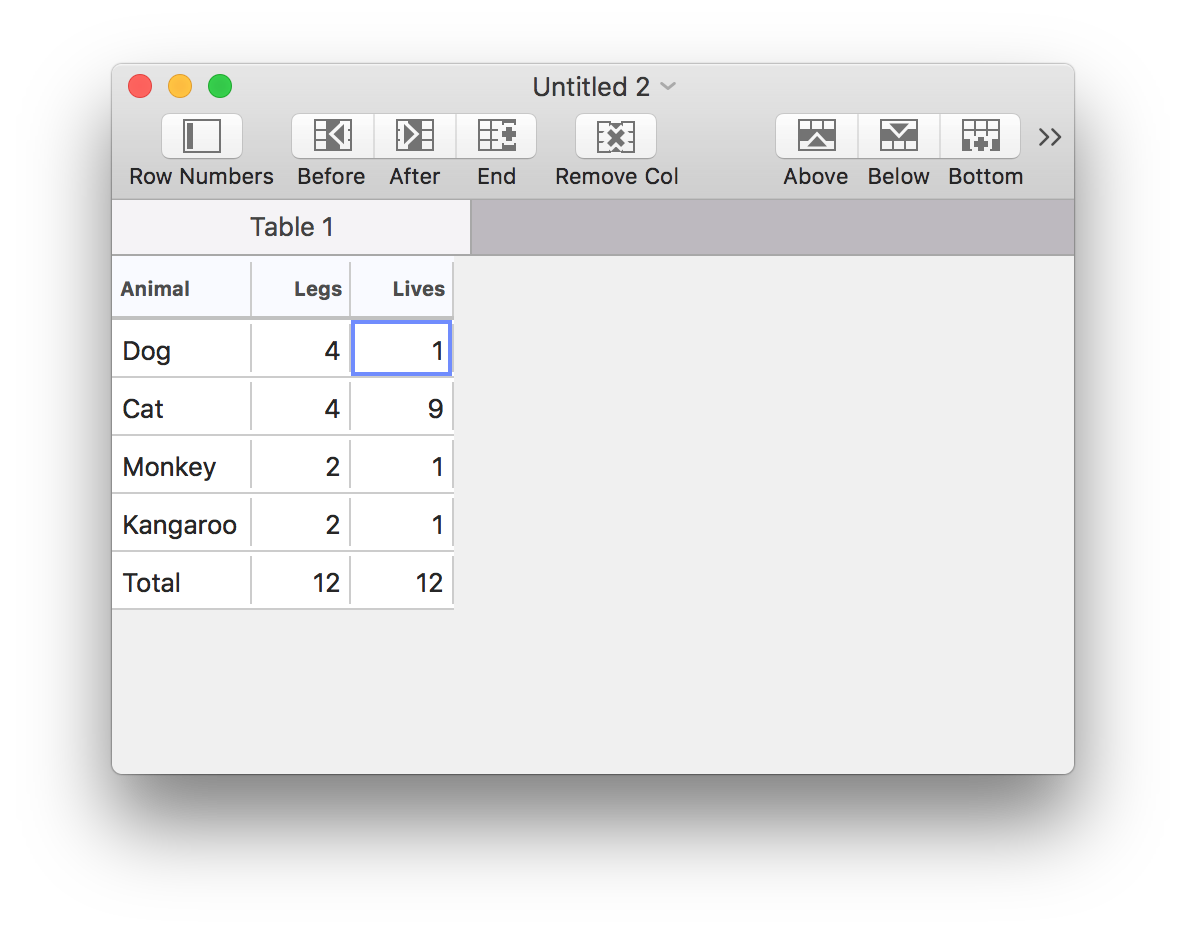
Task: Select the Total Legs cell
Action: point(301,582)
